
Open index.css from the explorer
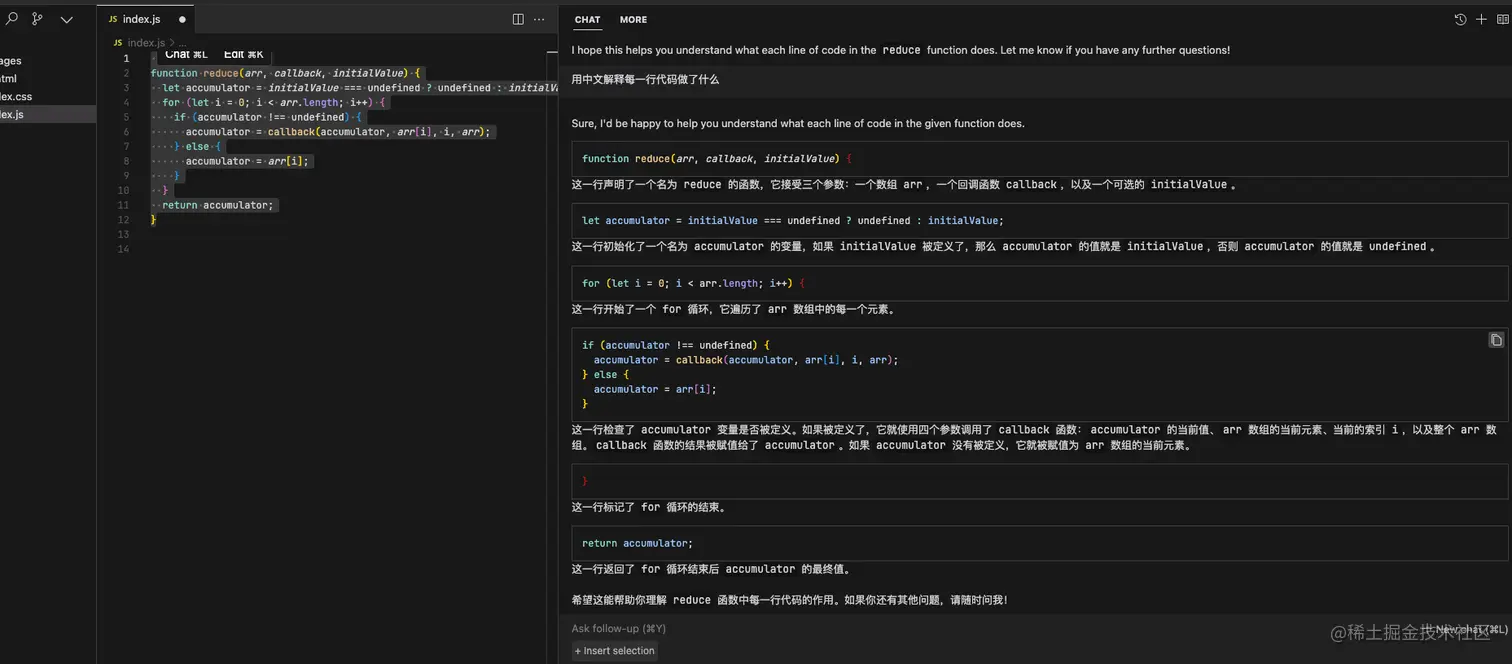pyautogui.click(x=16, y=96)
